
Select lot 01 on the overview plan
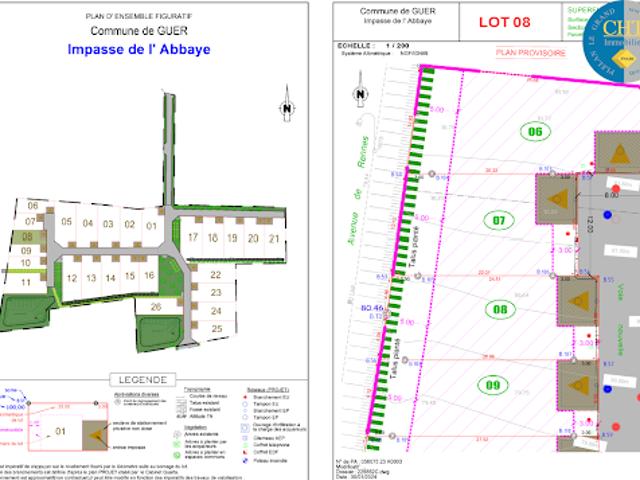pyautogui.click(x=151, y=226)
